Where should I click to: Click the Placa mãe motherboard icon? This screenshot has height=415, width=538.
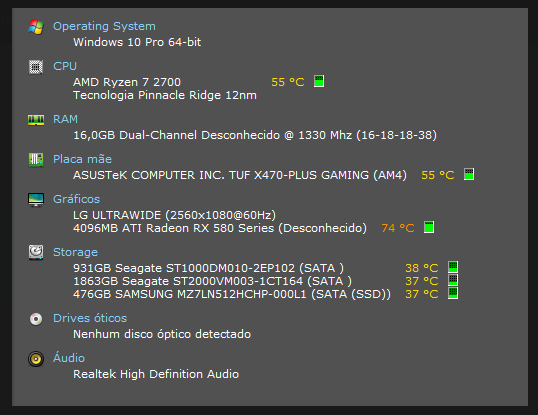pos(36,159)
